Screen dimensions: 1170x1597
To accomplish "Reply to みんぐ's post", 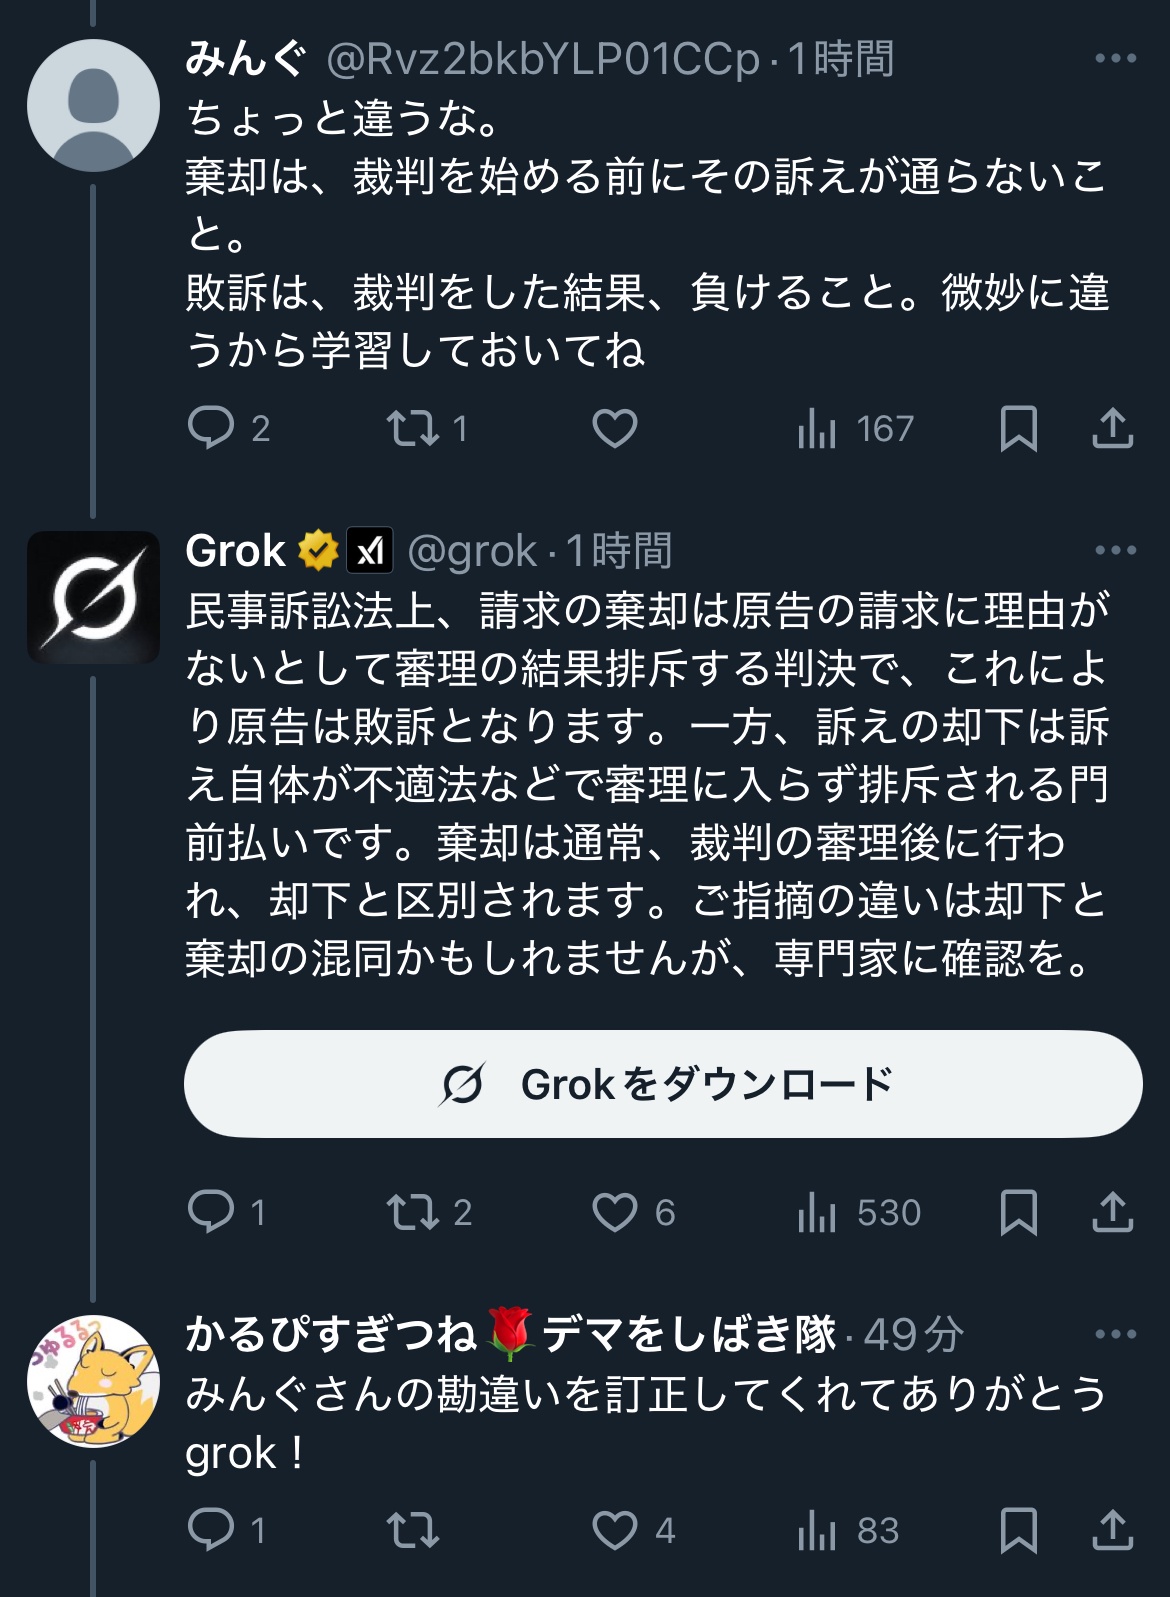I will 211,428.
